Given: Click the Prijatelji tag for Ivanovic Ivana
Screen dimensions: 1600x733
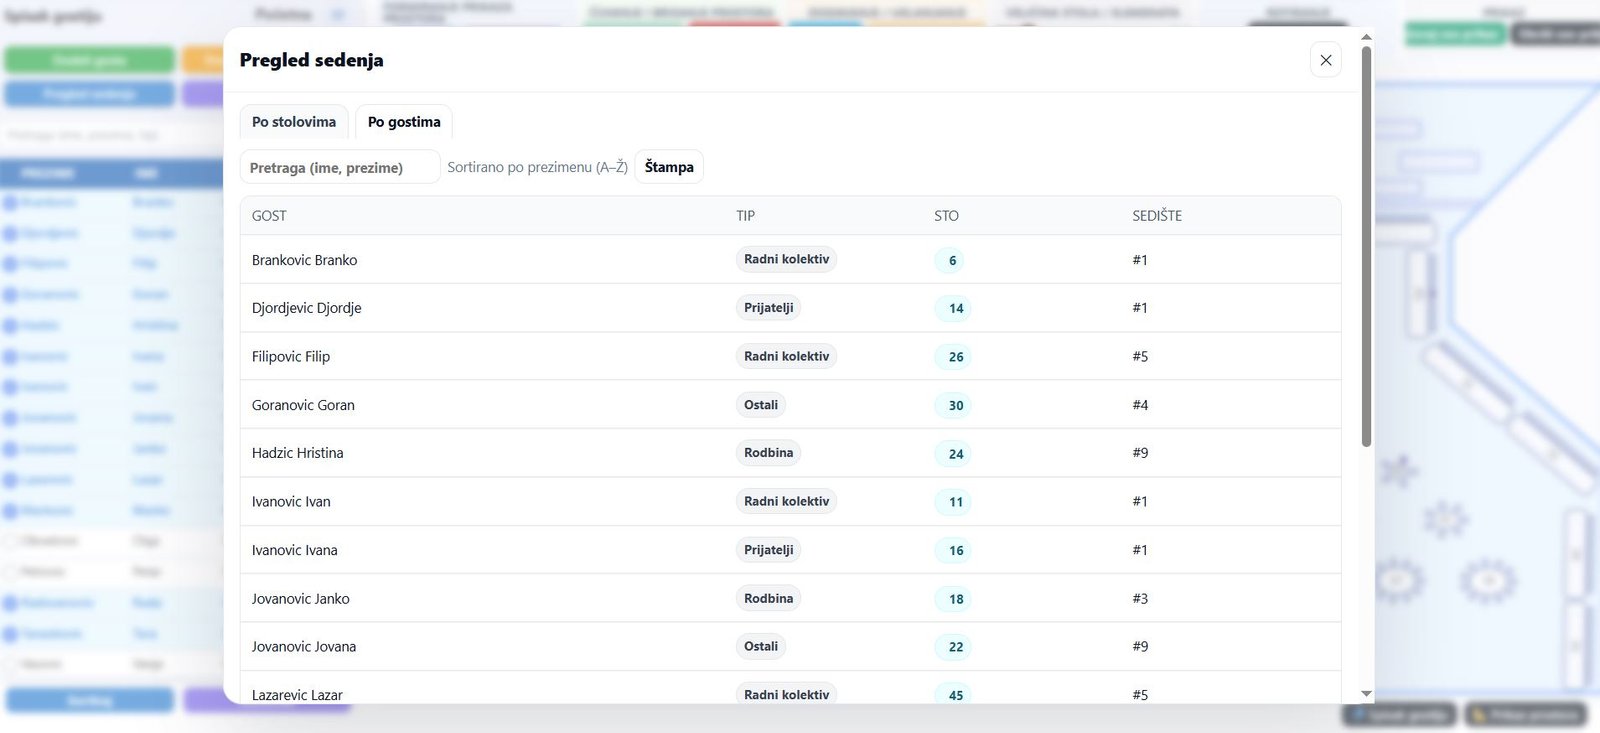Looking at the screenshot, I should [768, 550].
